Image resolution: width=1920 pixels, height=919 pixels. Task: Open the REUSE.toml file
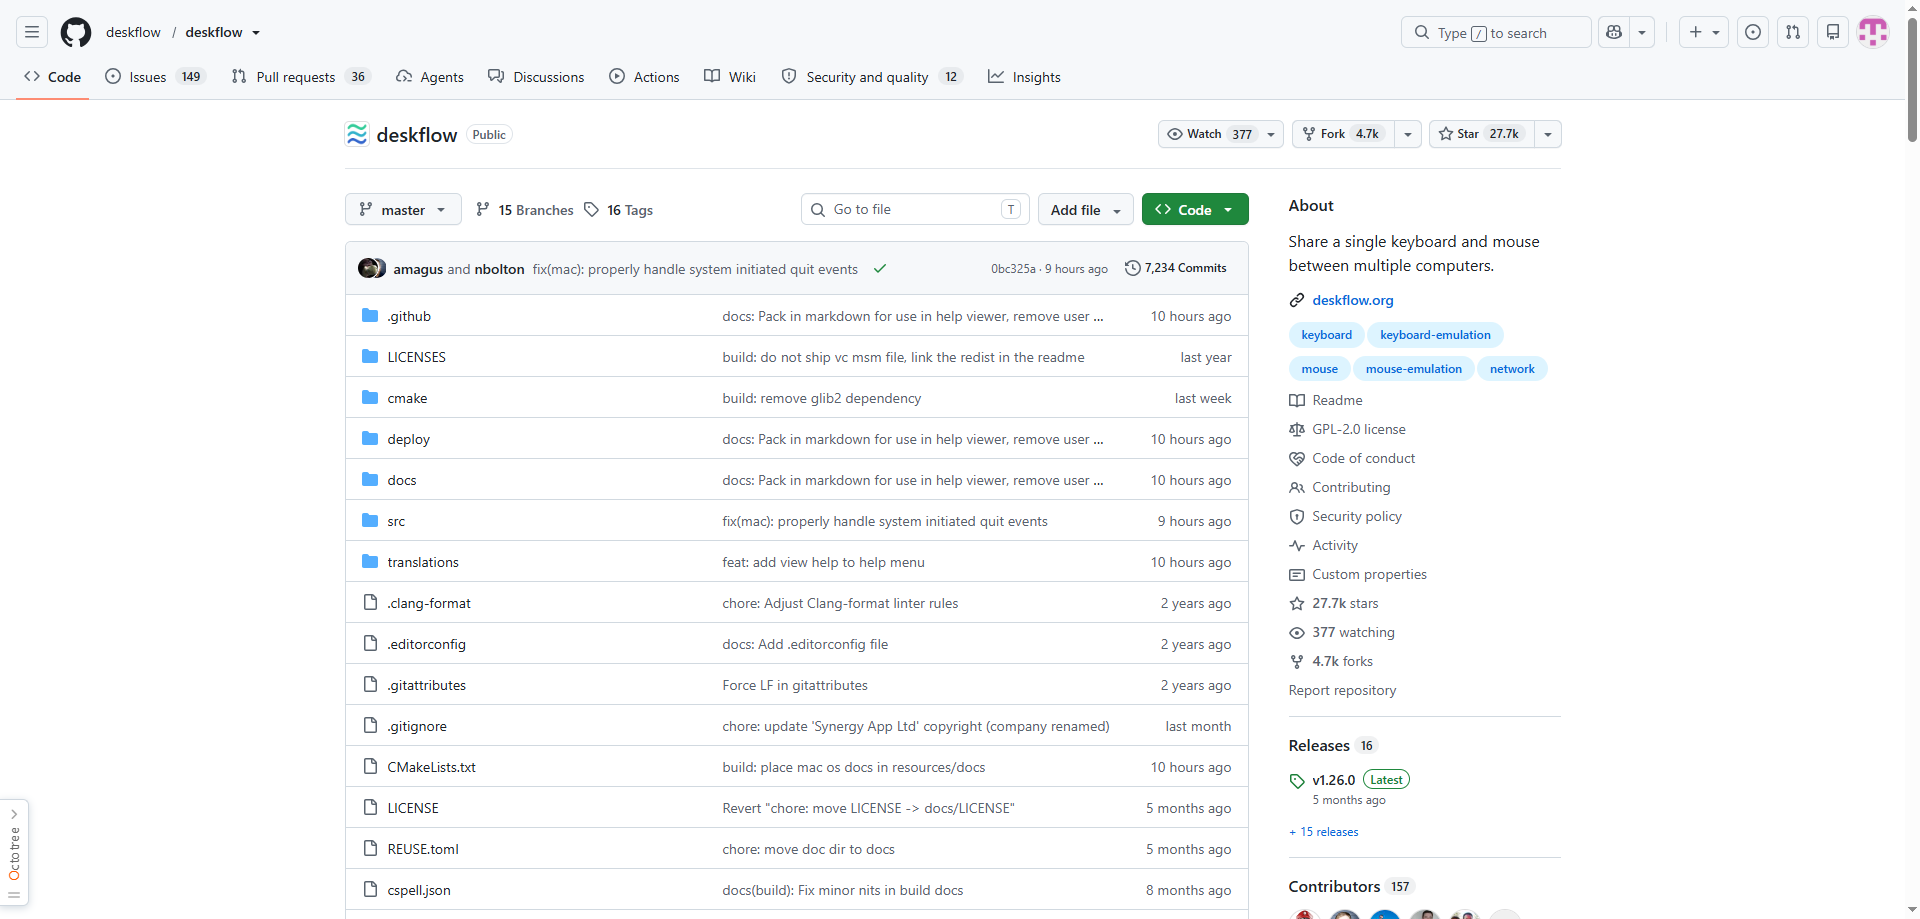(x=423, y=849)
